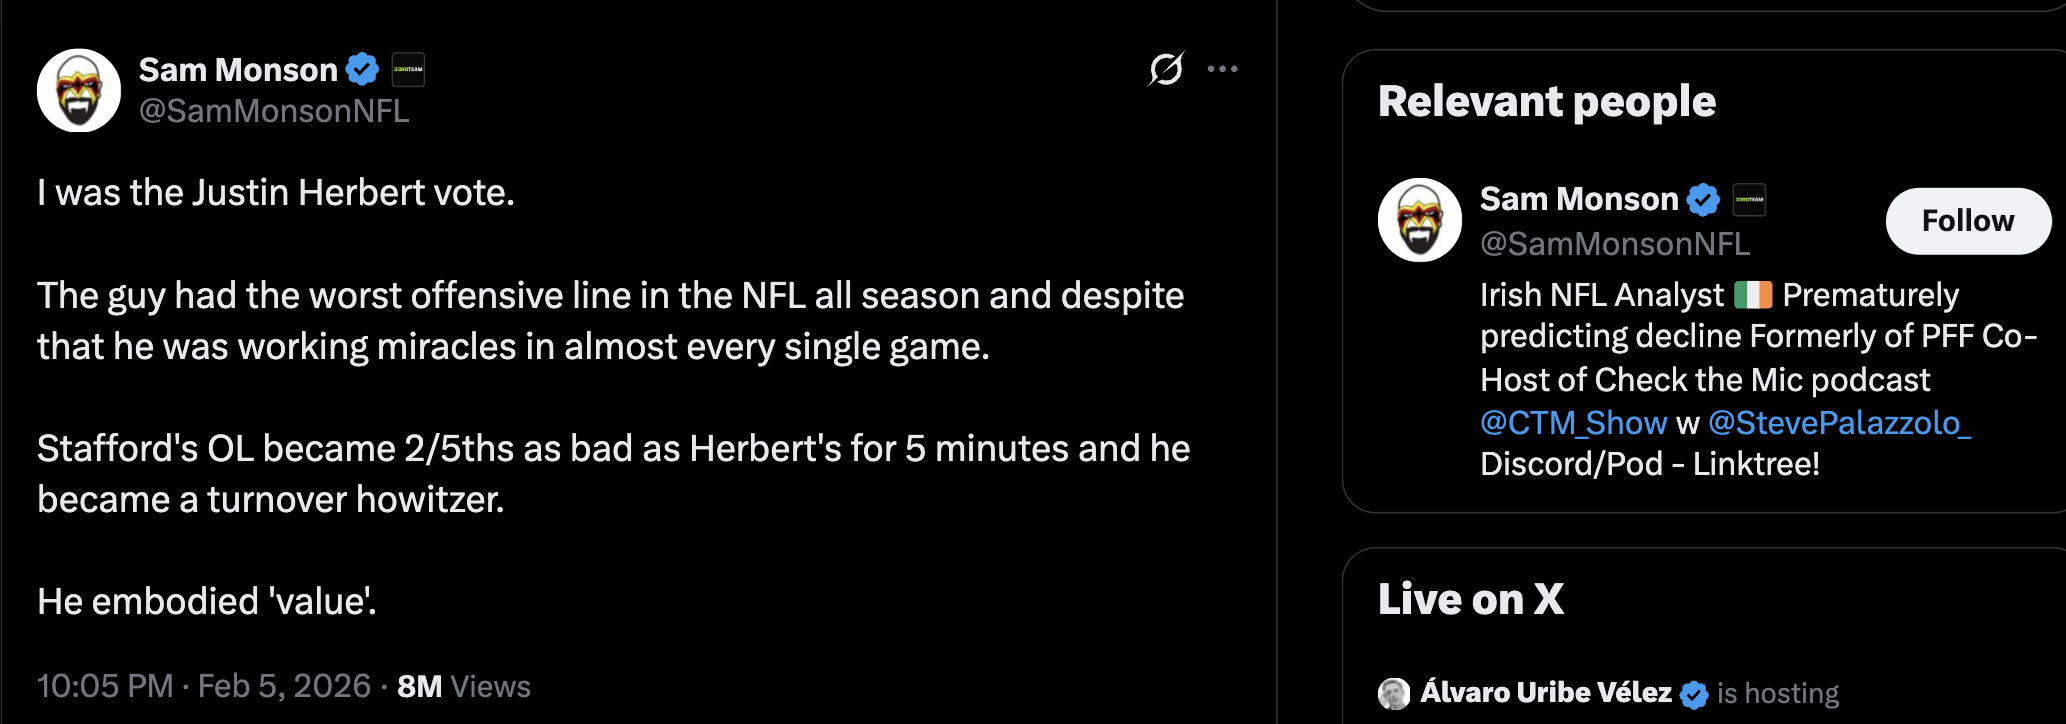Image resolution: width=2066 pixels, height=724 pixels.
Task: Click Sam Monson's avatar in Relevant people
Action: 1420,220
